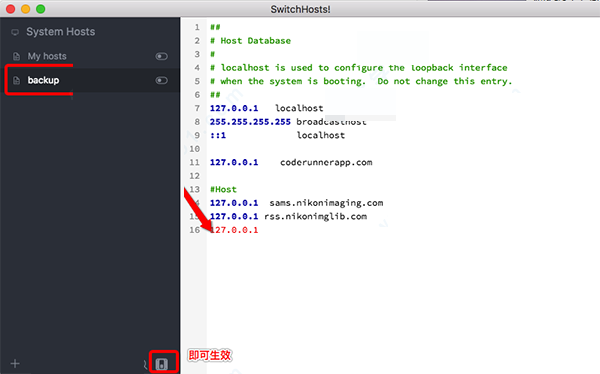Click the 'when the system is booting' comment
Screen dimensions: 600x374
click(361, 81)
